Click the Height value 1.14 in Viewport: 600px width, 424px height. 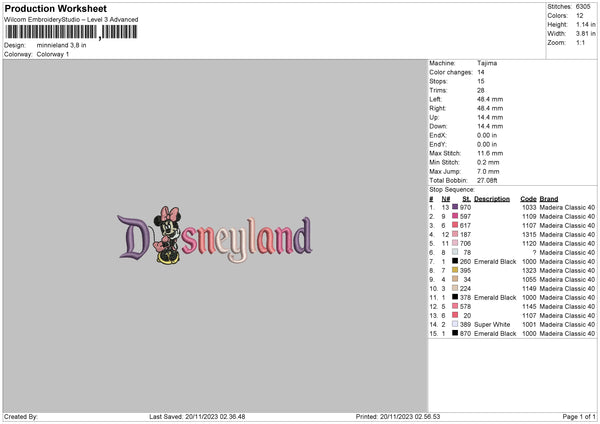coord(585,24)
